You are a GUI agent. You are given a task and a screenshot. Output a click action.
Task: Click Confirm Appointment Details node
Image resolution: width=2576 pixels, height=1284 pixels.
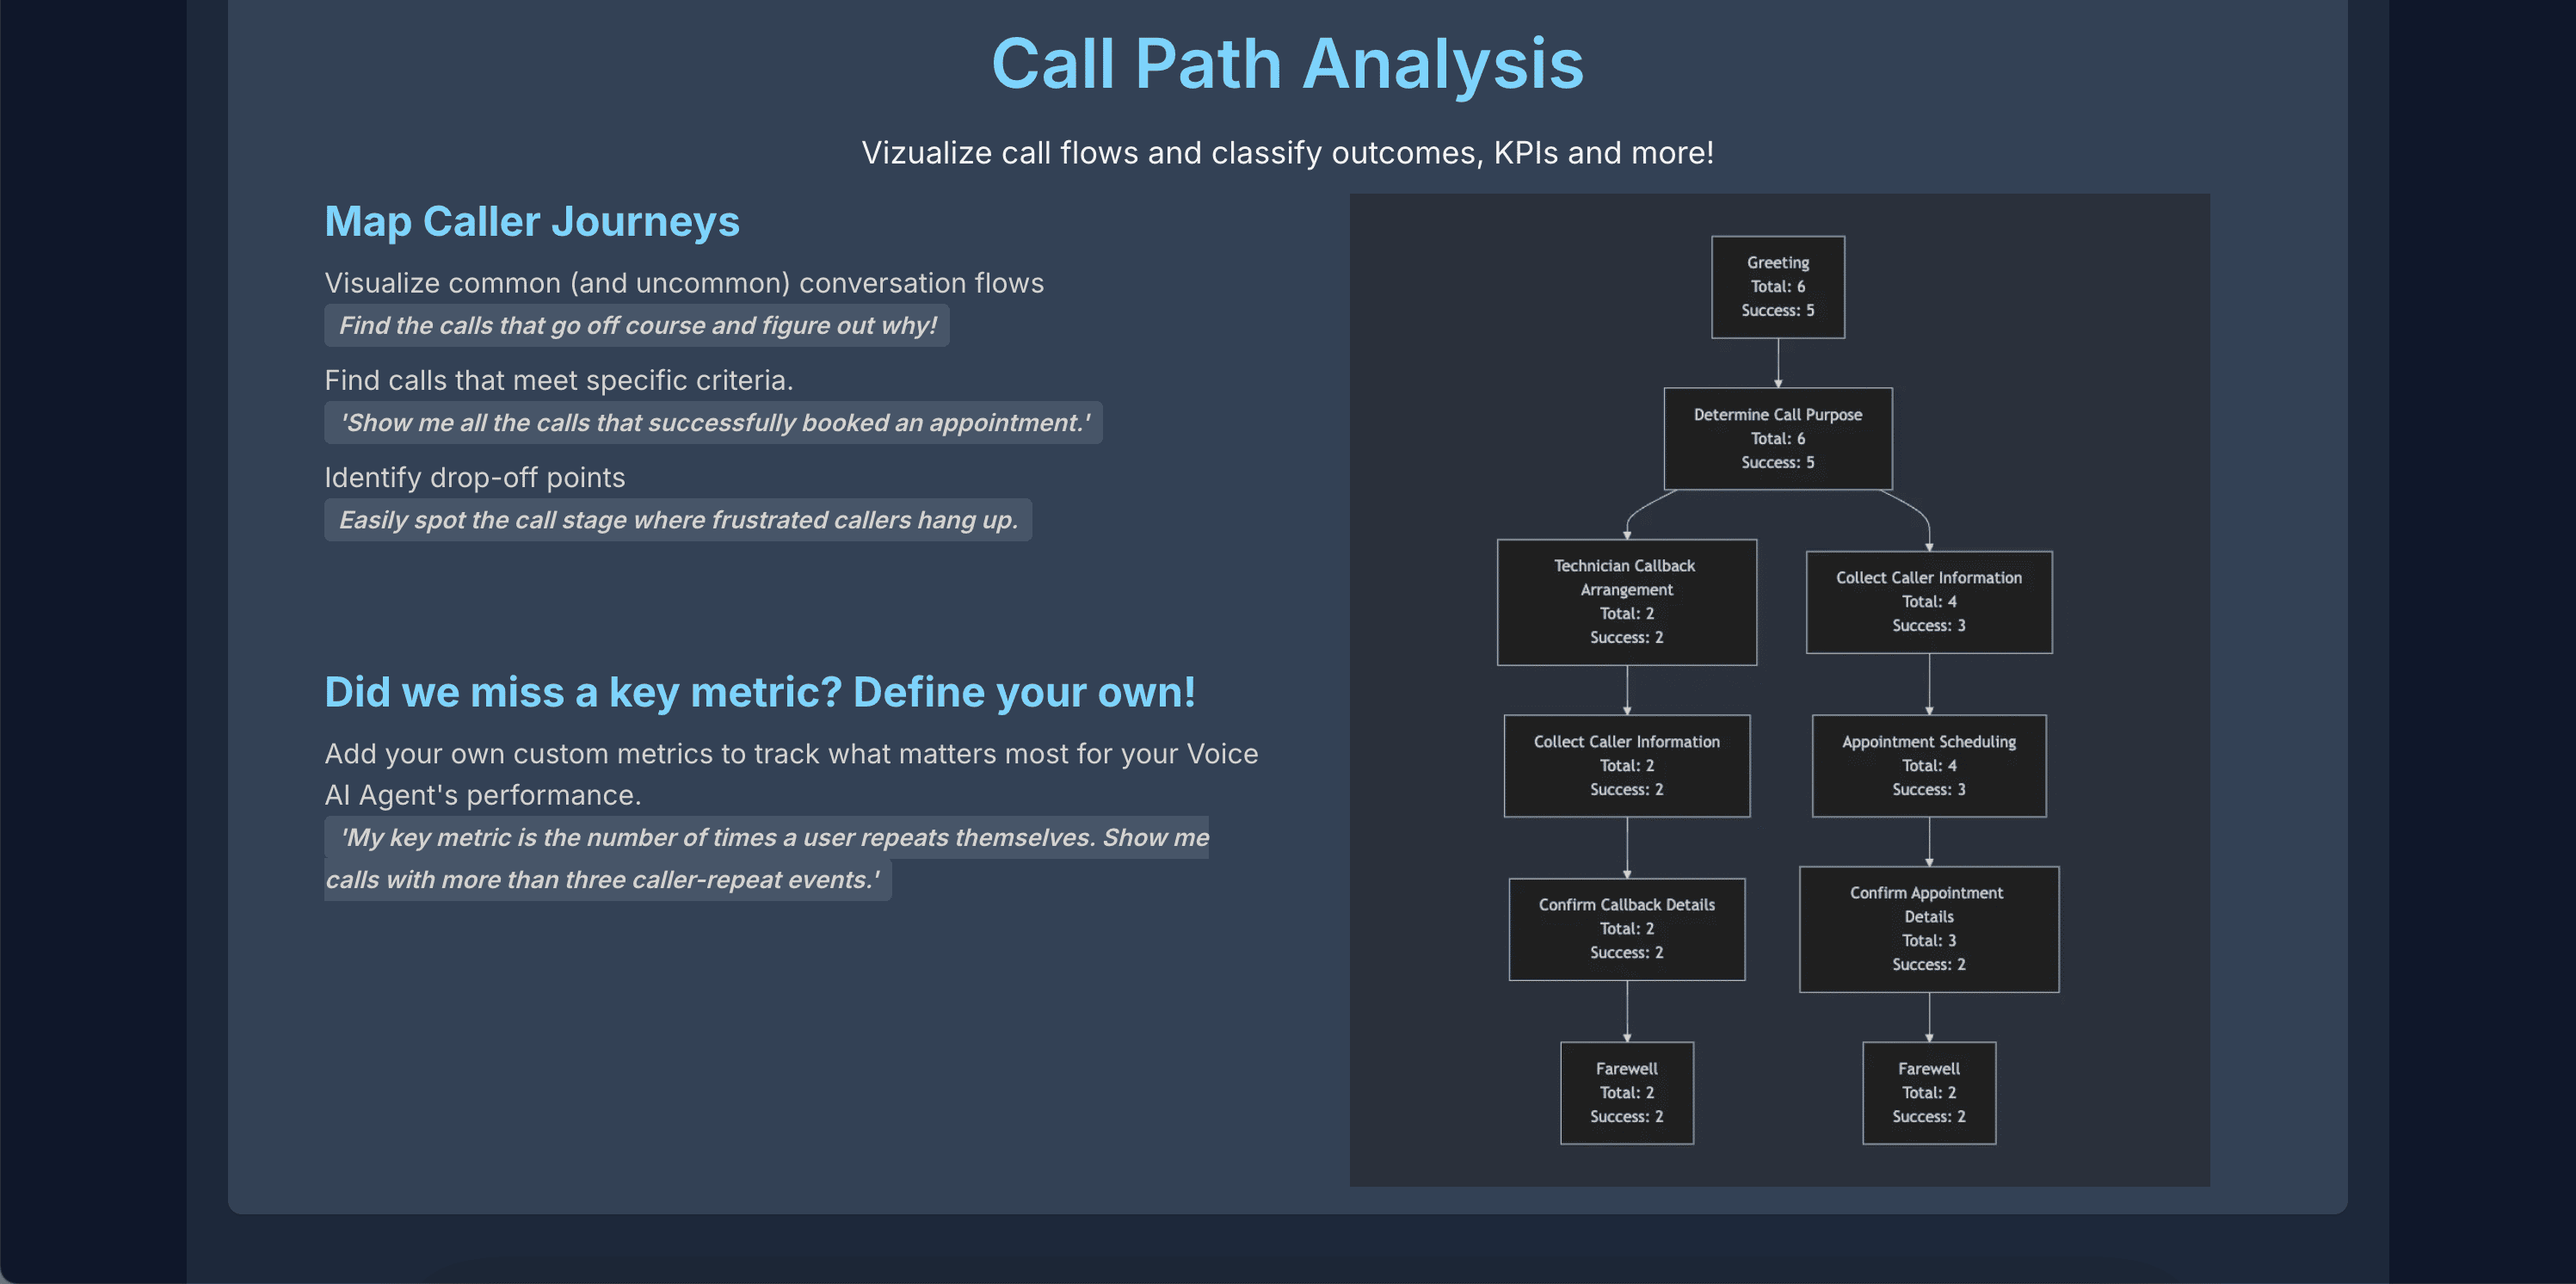[1928, 929]
